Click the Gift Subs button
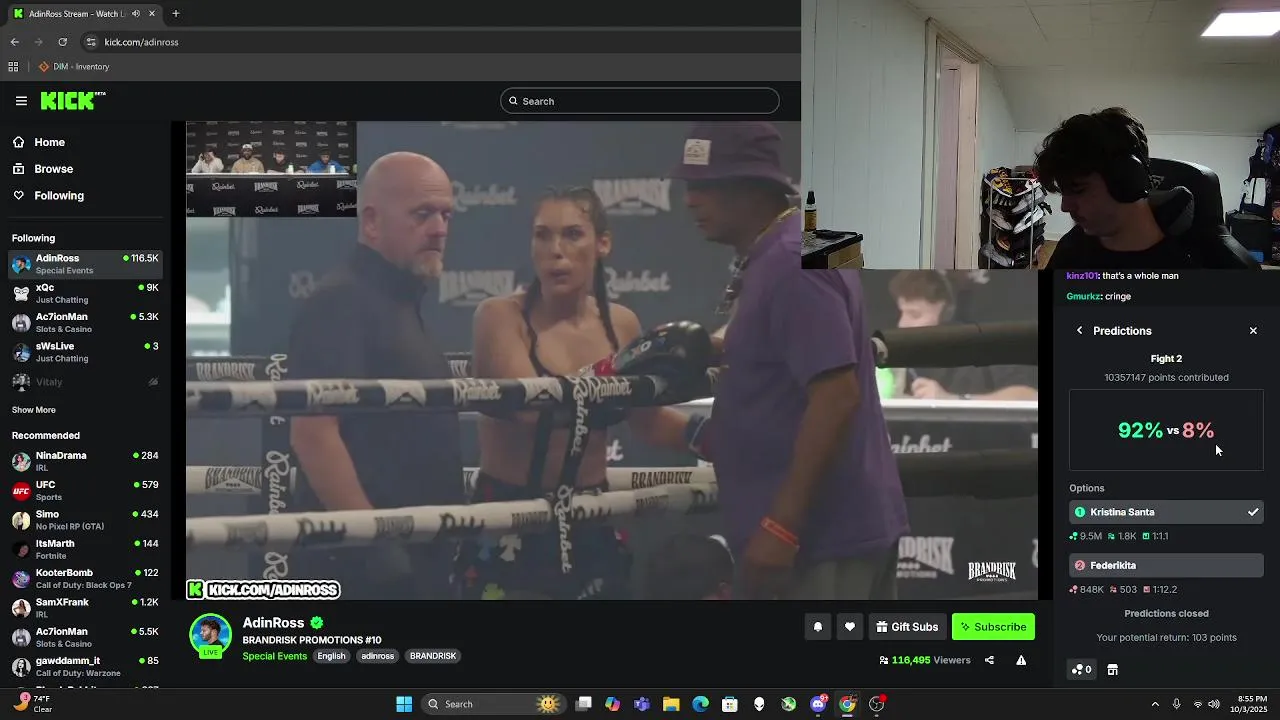The width and height of the screenshot is (1280, 720). (x=907, y=627)
